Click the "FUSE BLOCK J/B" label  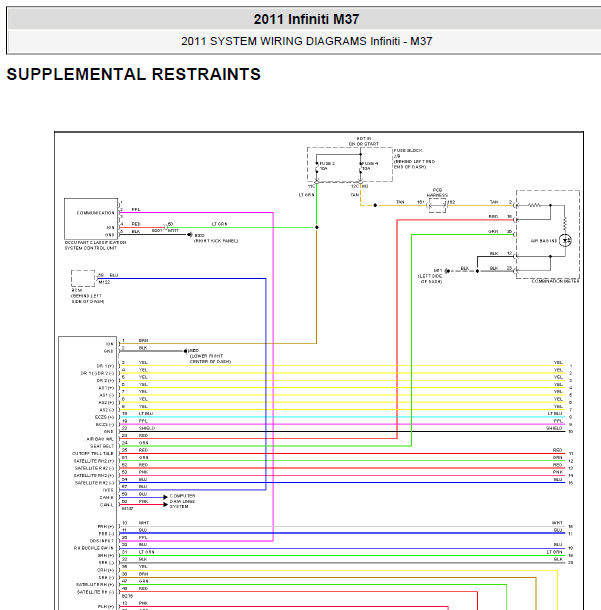[x=408, y=153]
